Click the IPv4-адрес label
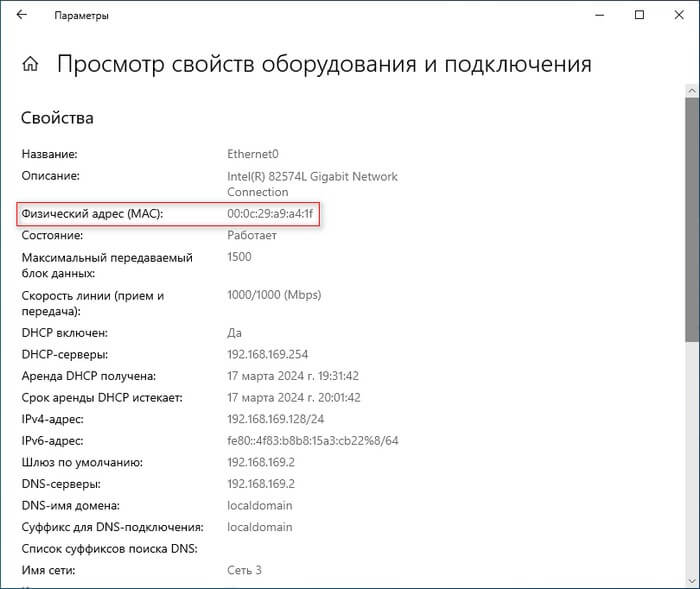This screenshot has width=700, height=589. click(x=53, y=419)
